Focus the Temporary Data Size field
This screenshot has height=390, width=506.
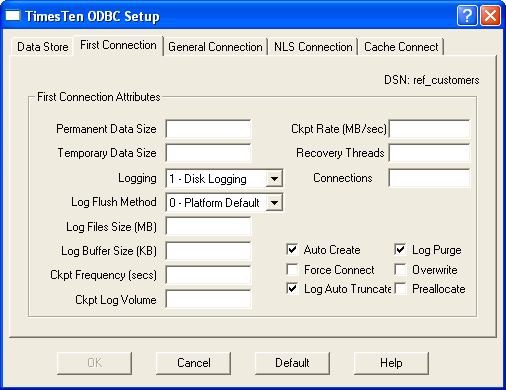pos(208,153)
